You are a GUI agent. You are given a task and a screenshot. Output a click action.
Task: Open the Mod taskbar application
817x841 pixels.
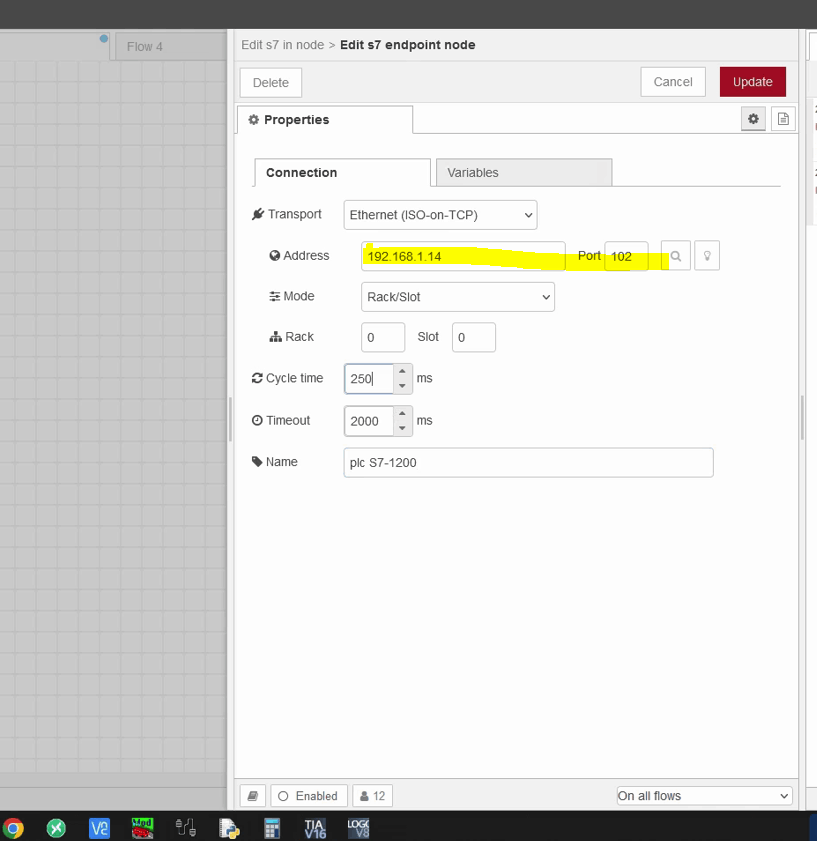[x=142, y=828]
